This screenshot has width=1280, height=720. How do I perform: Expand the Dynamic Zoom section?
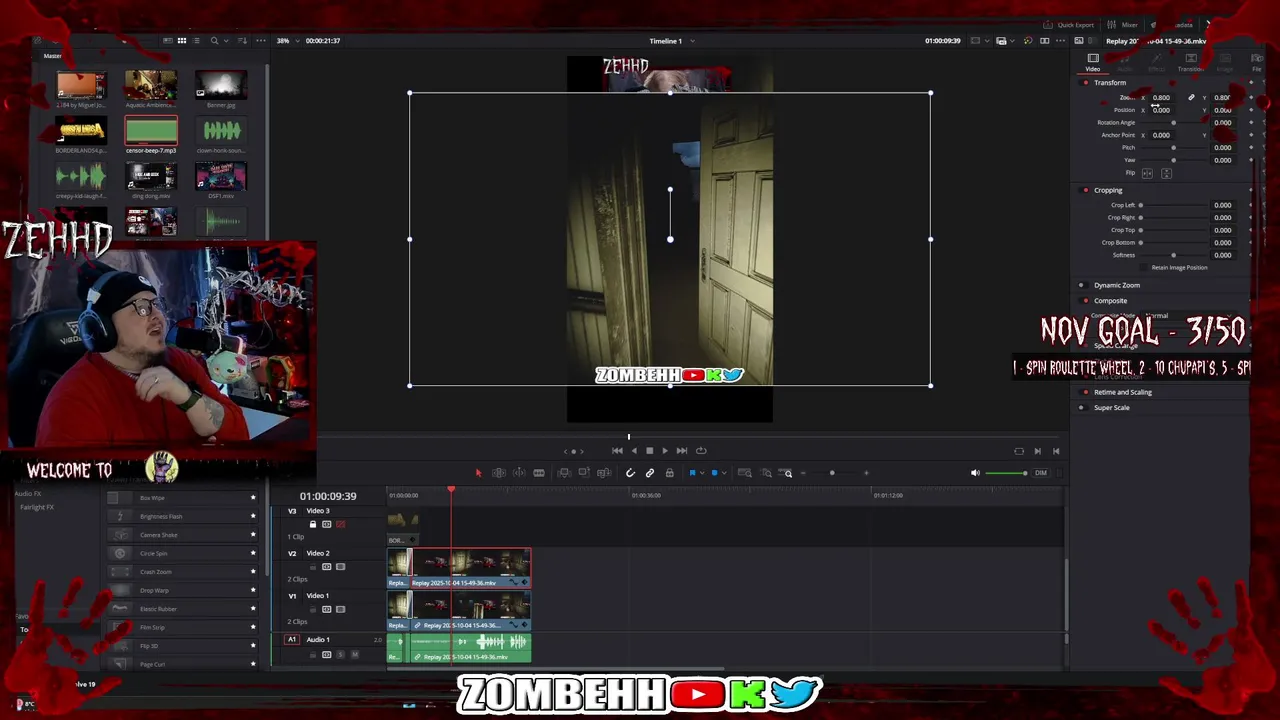point(1117,285)
